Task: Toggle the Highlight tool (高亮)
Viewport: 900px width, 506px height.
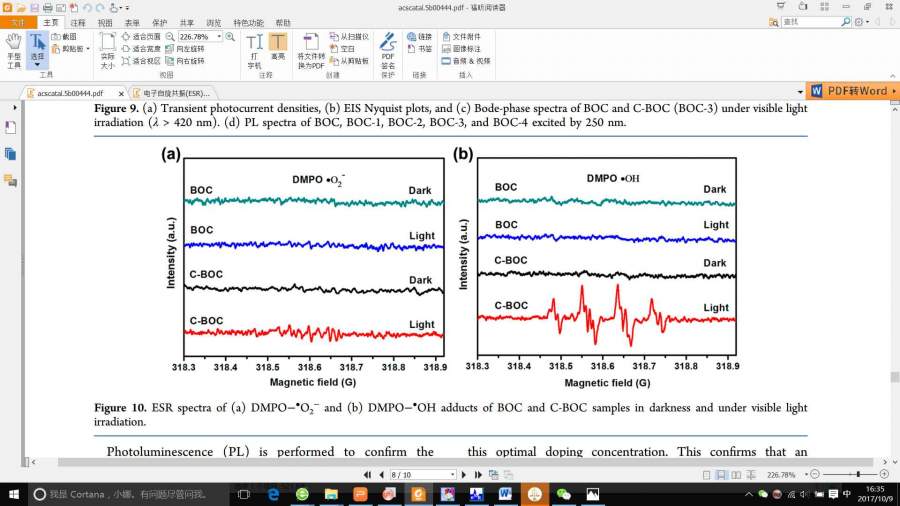Action: (x=278, y=47)
